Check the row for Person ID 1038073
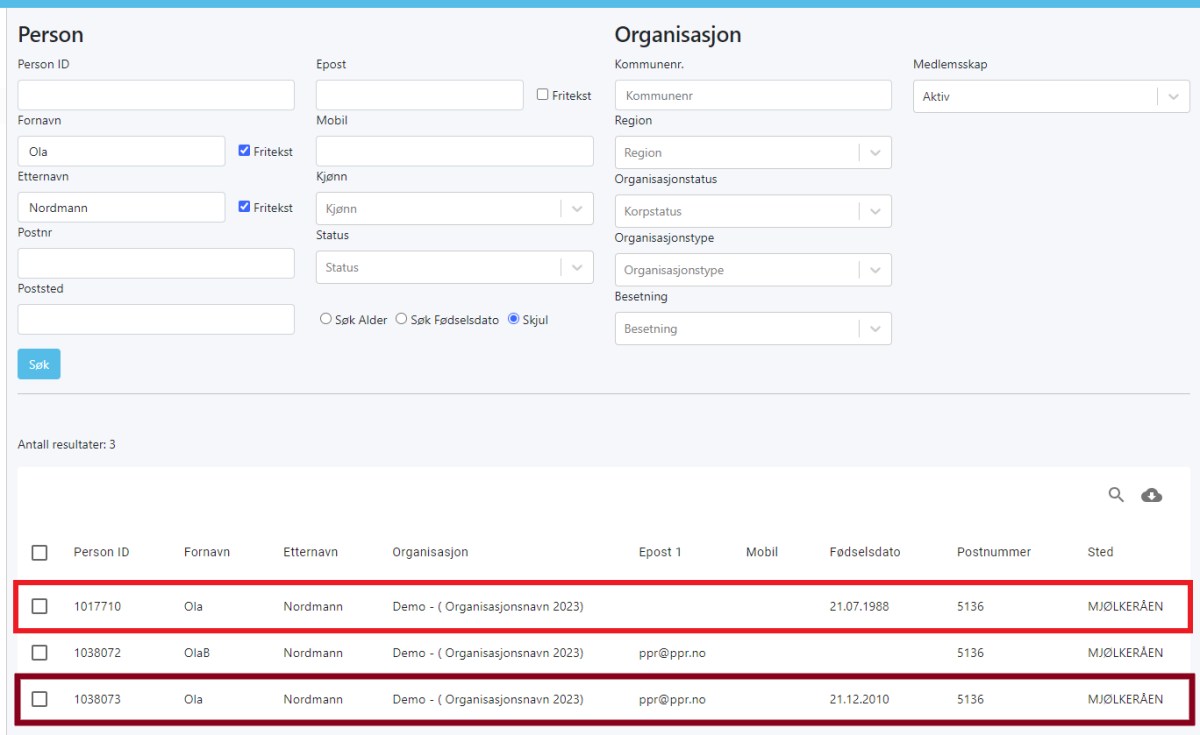 [39, 699]
